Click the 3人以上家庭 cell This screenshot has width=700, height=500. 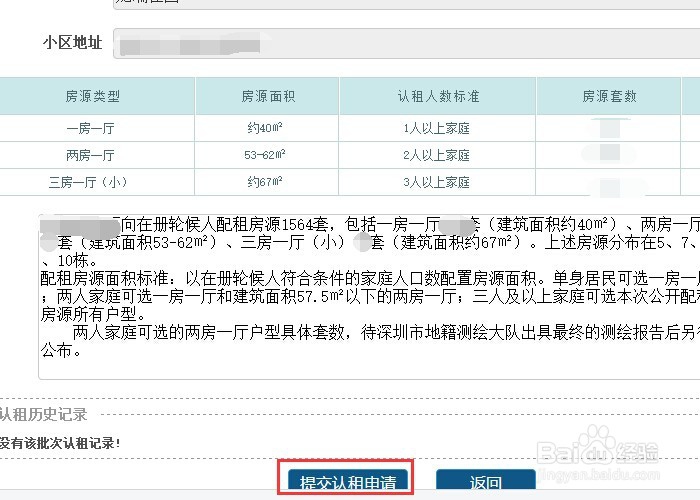(437, 182)
